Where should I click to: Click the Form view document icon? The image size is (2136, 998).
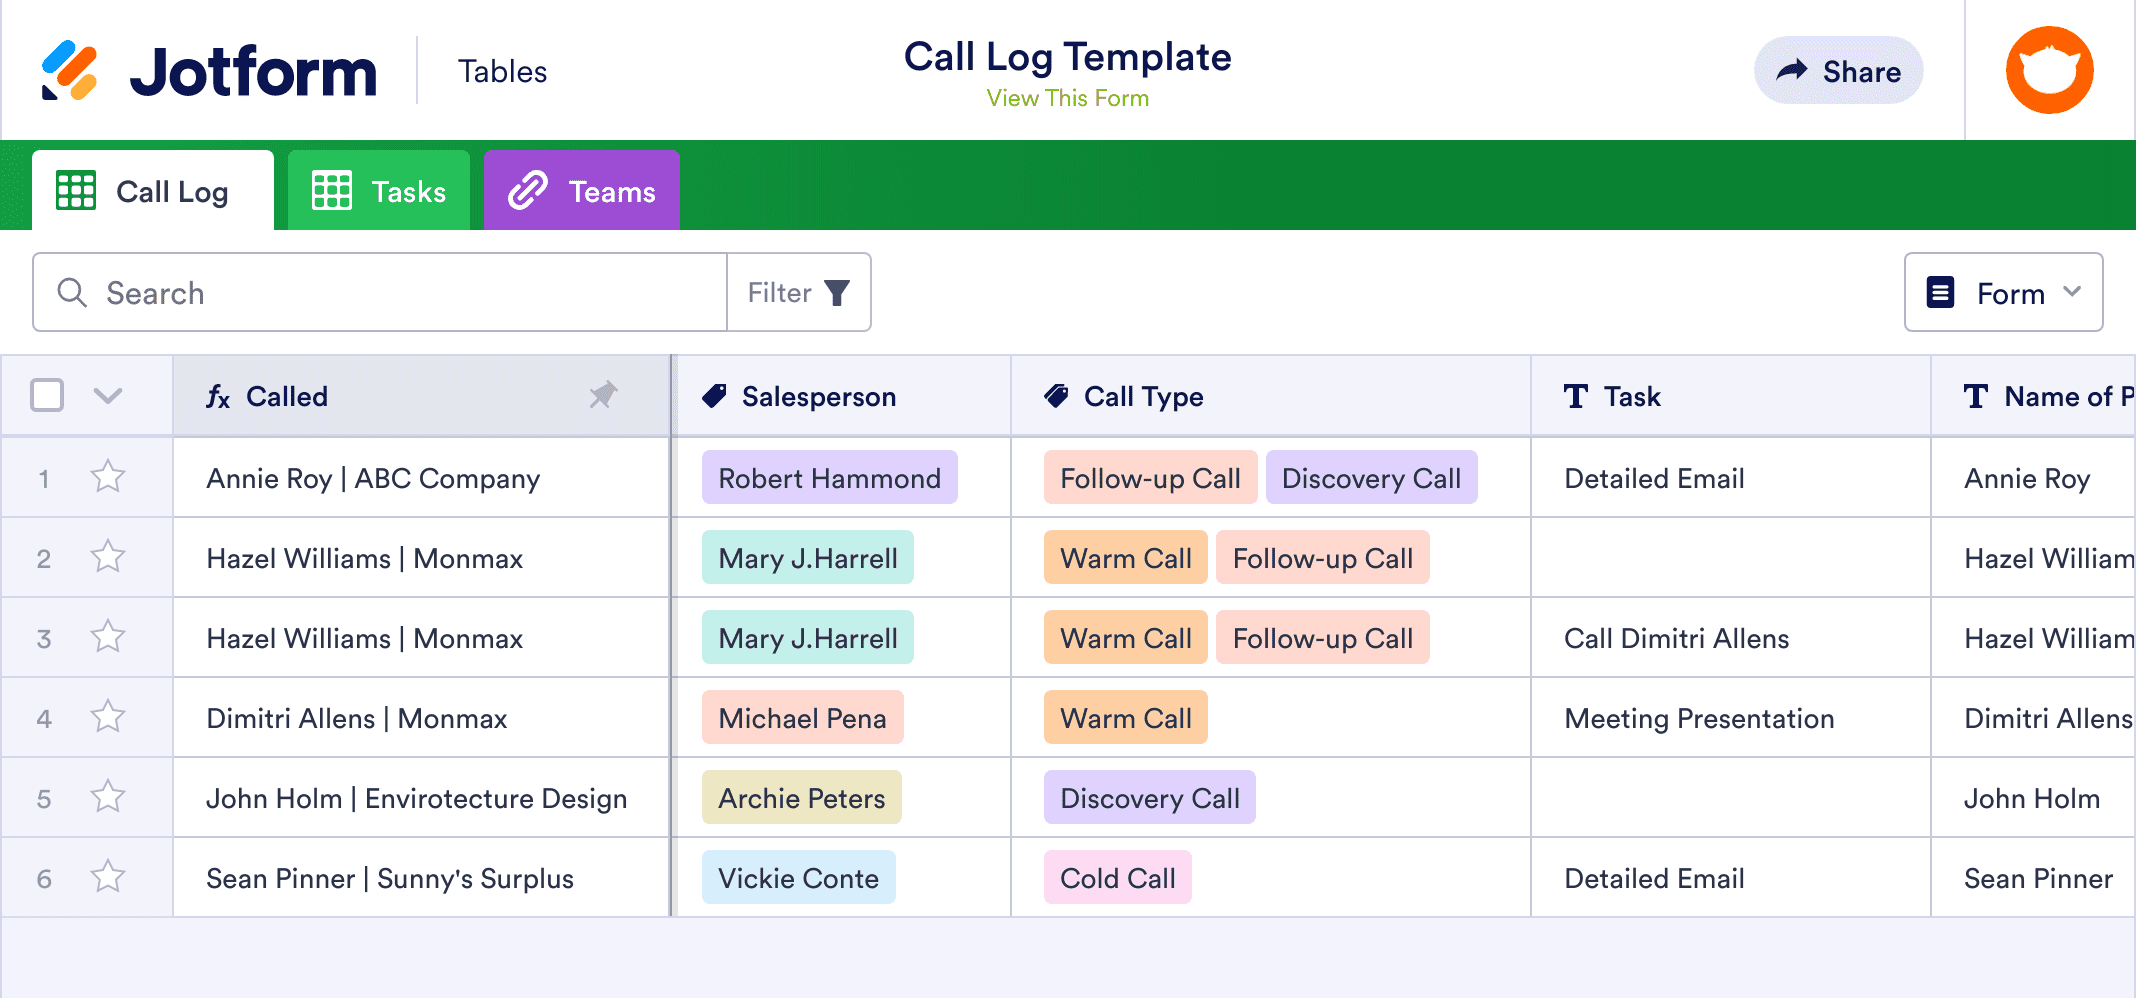[x=1940, y=292]
